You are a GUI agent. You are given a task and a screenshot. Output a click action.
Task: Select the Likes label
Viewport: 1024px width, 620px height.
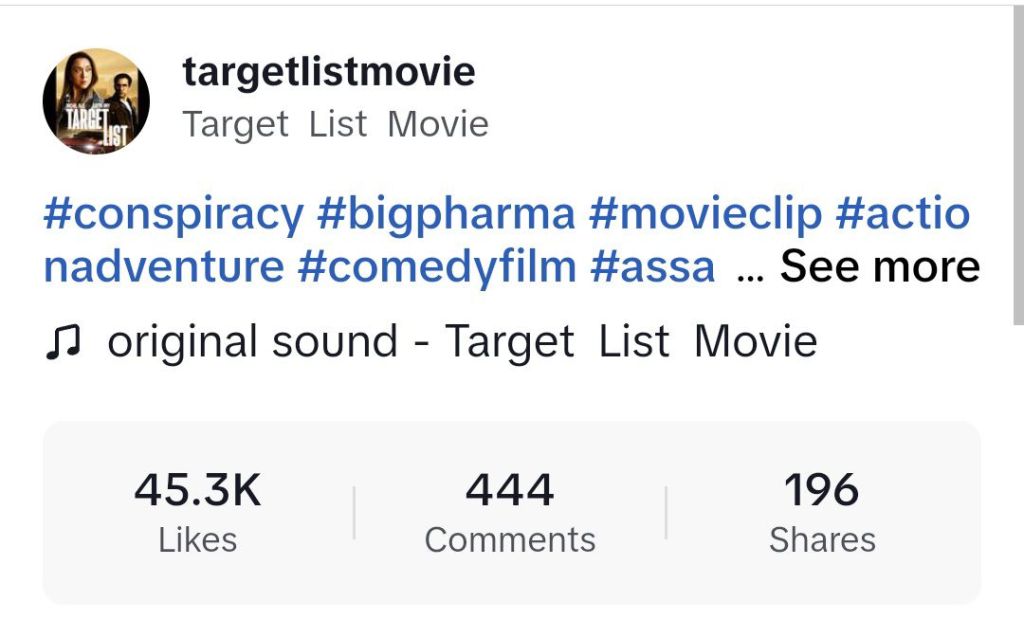tap(197, 541)
